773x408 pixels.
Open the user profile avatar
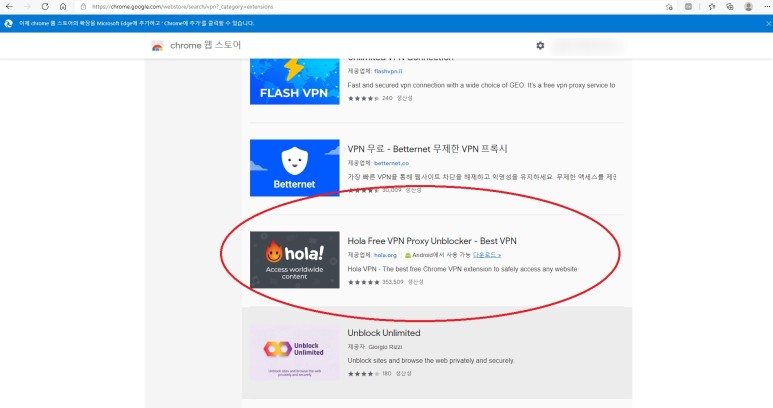[x=748, y=7]
